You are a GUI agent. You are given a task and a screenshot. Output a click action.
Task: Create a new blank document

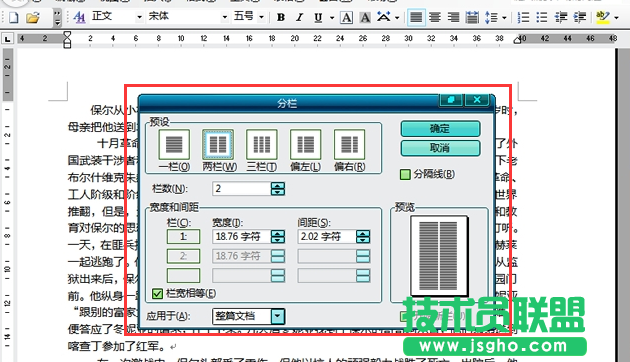coord(14,17)
